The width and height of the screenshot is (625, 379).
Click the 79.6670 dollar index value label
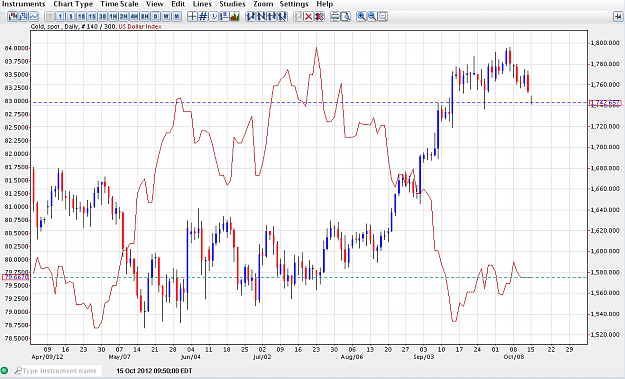(x=16, y=277)
